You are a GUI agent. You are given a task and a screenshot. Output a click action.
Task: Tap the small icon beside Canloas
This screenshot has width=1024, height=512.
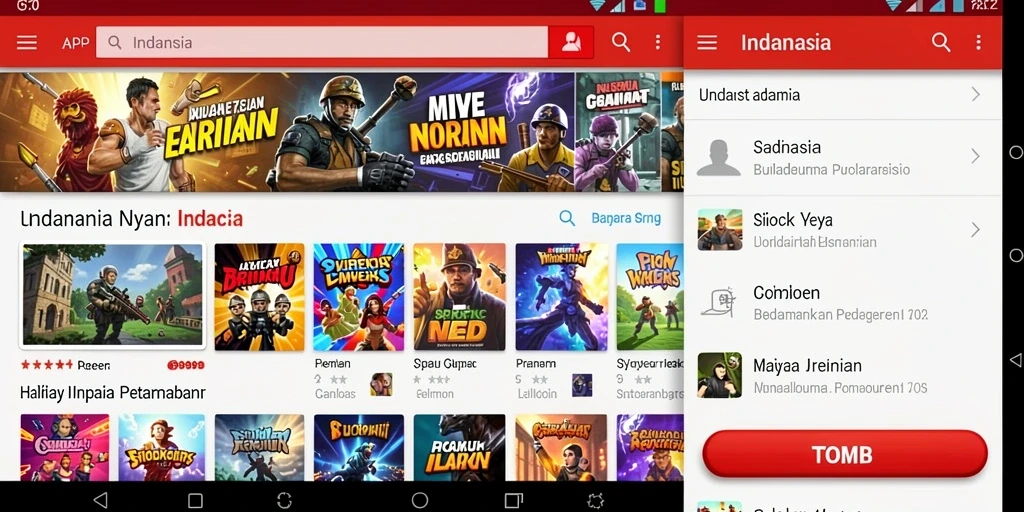click(381, 385)
